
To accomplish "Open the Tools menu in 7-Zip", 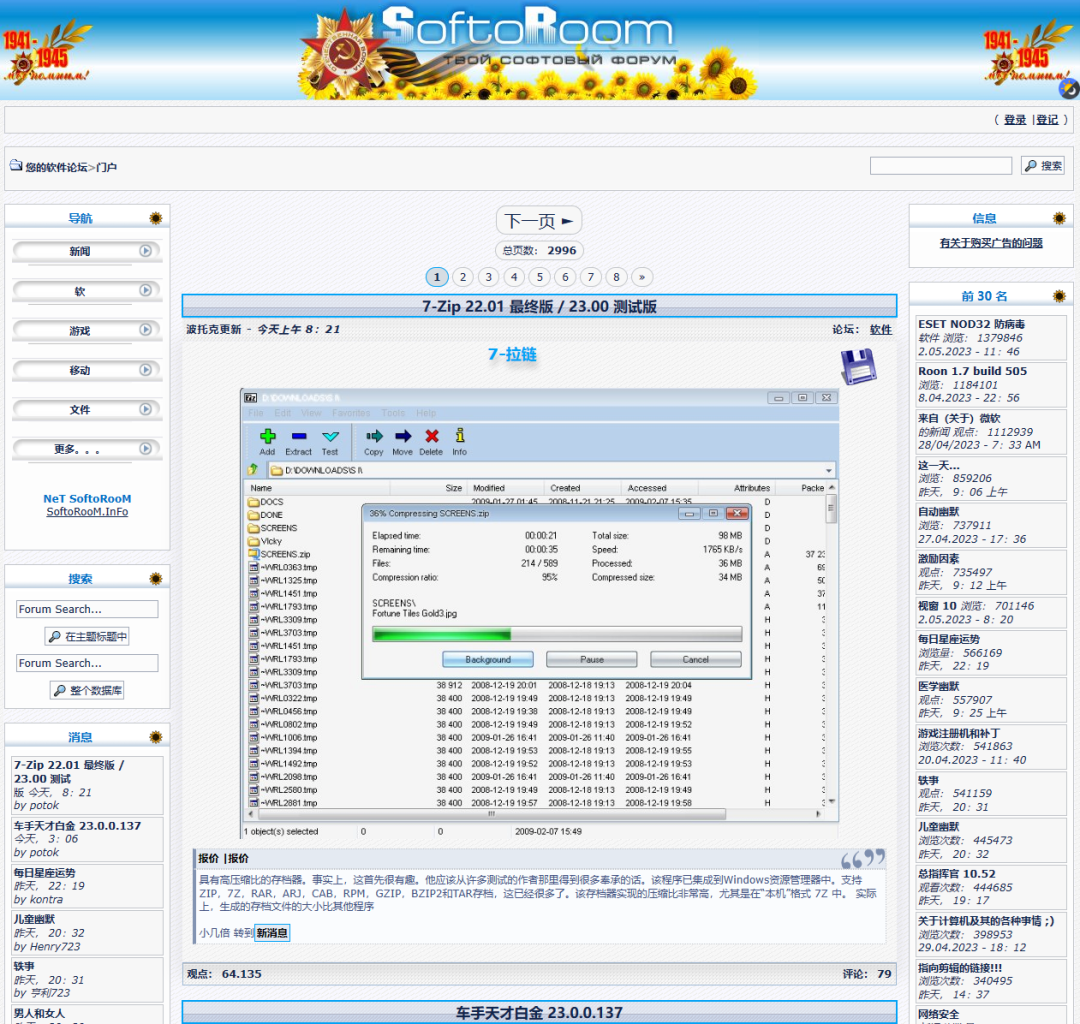I will click(x=393, y=413).
